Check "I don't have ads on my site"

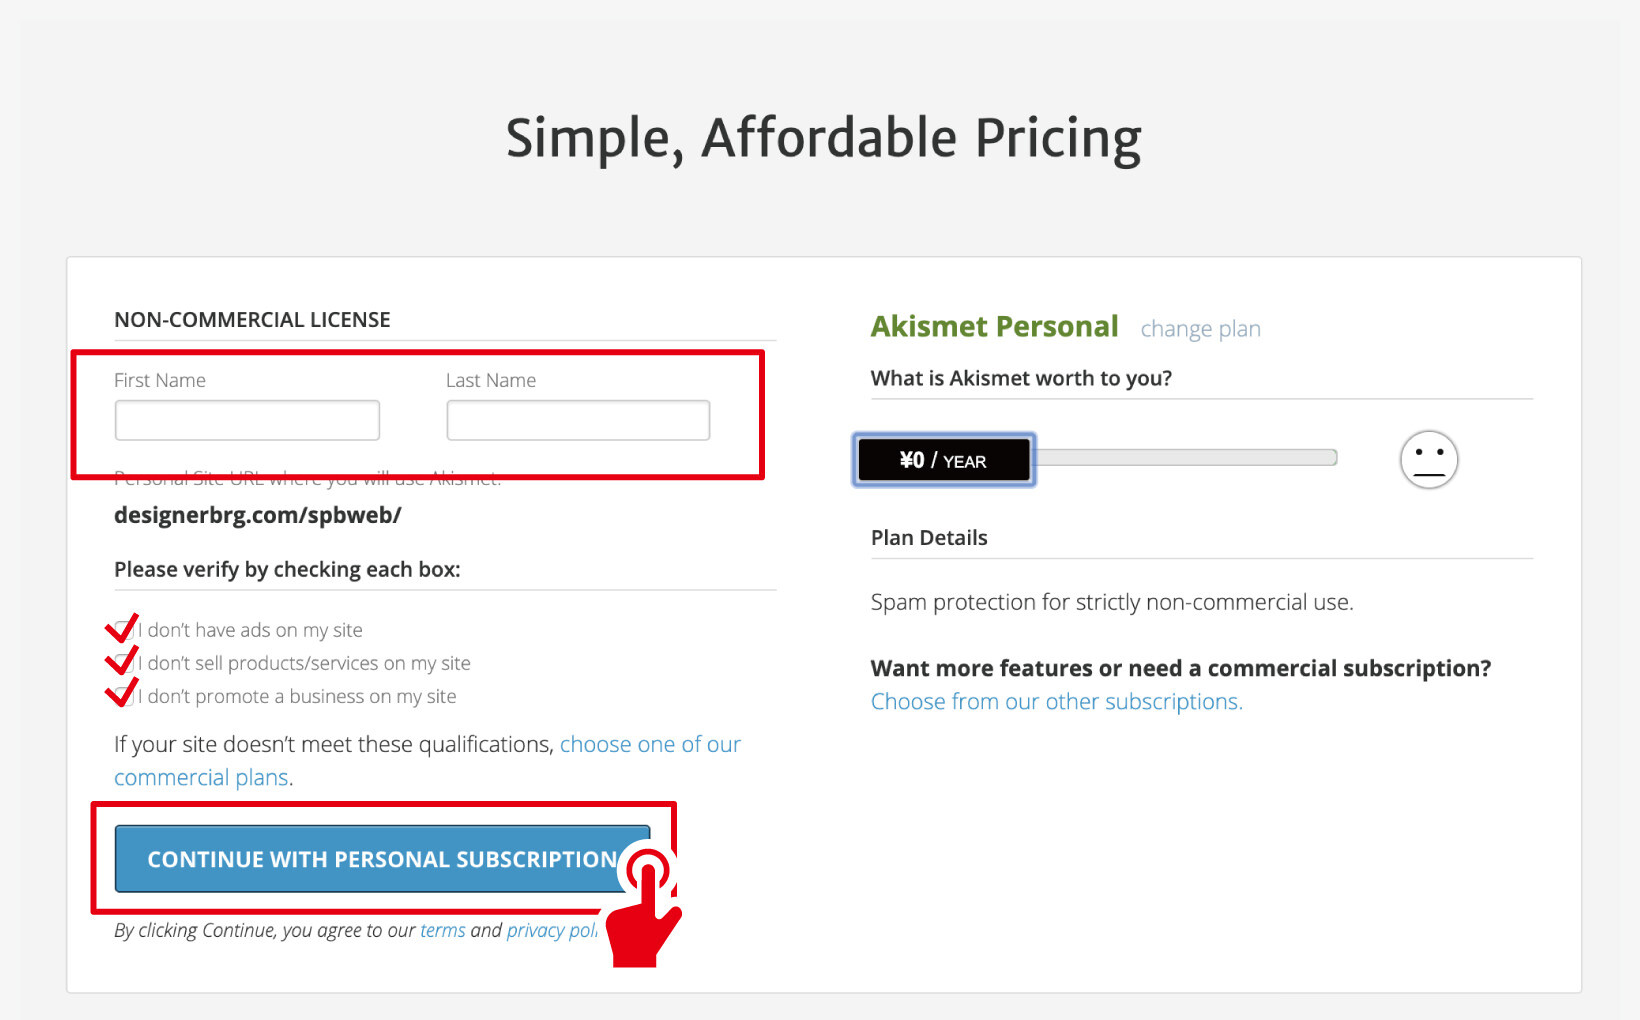[x=123, y=630]
